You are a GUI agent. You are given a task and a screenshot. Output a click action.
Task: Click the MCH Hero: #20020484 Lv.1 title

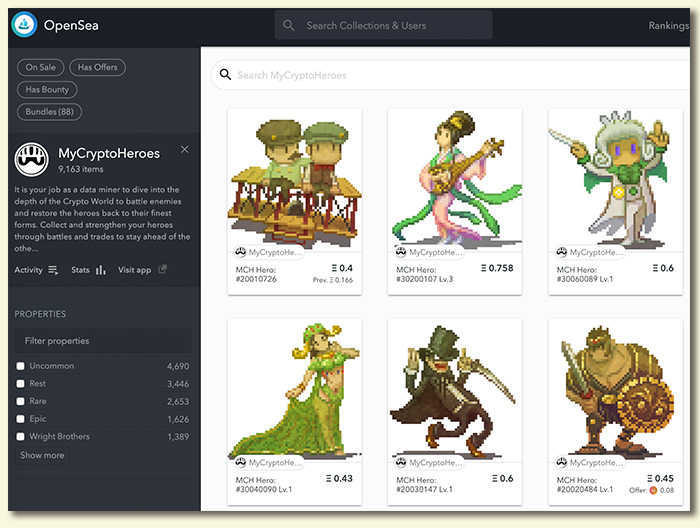pyautogui.click(x=584, y=485)
